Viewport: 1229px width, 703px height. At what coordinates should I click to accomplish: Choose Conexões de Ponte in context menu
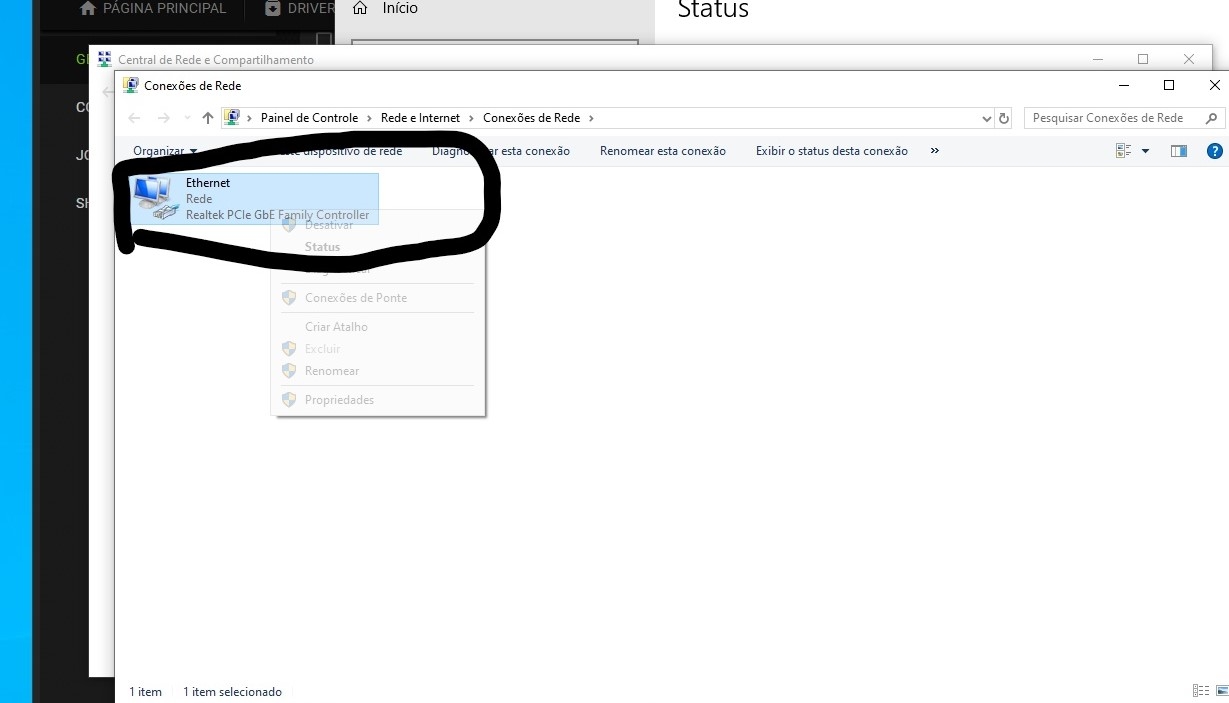356,298
